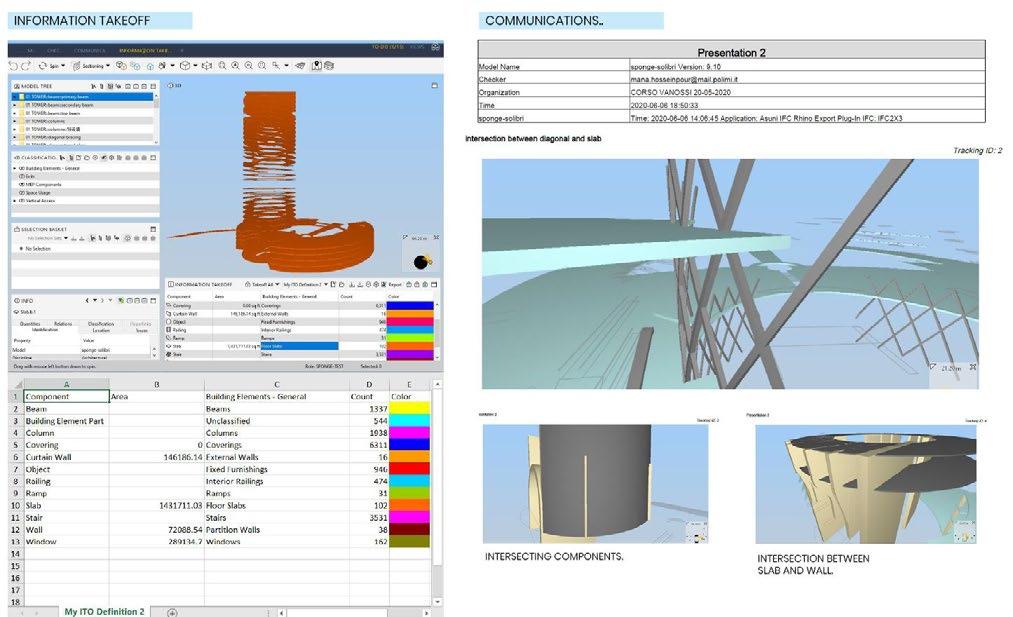Open the box view dropdown arrow
The height and width of the screenshot is (617, 1013).
pyautogui.click(x=194, y=66)
